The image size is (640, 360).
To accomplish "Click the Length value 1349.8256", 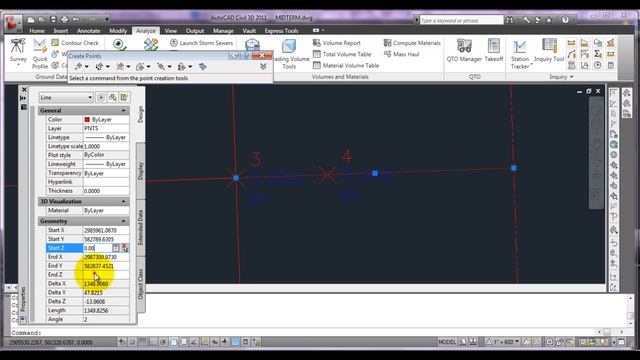I will point(106,310).
